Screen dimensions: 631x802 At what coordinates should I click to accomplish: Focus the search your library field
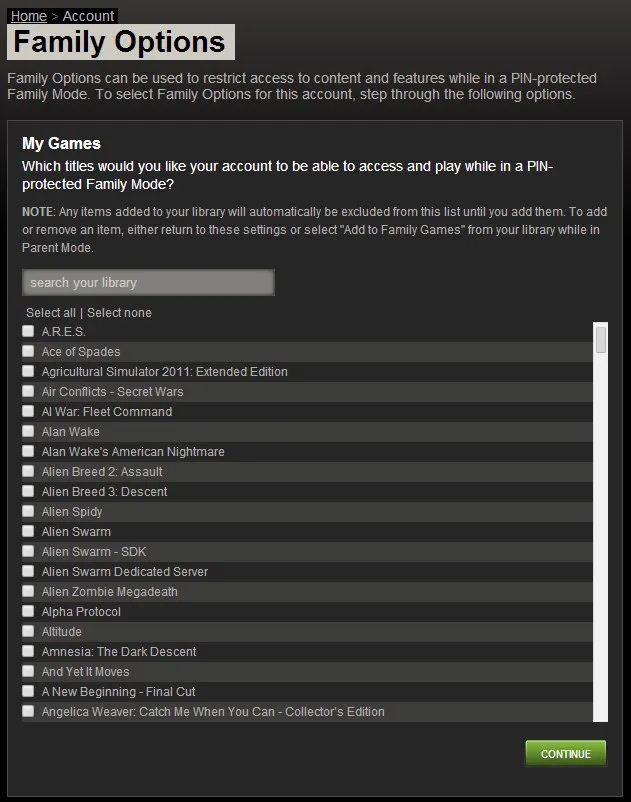[148, 282]
